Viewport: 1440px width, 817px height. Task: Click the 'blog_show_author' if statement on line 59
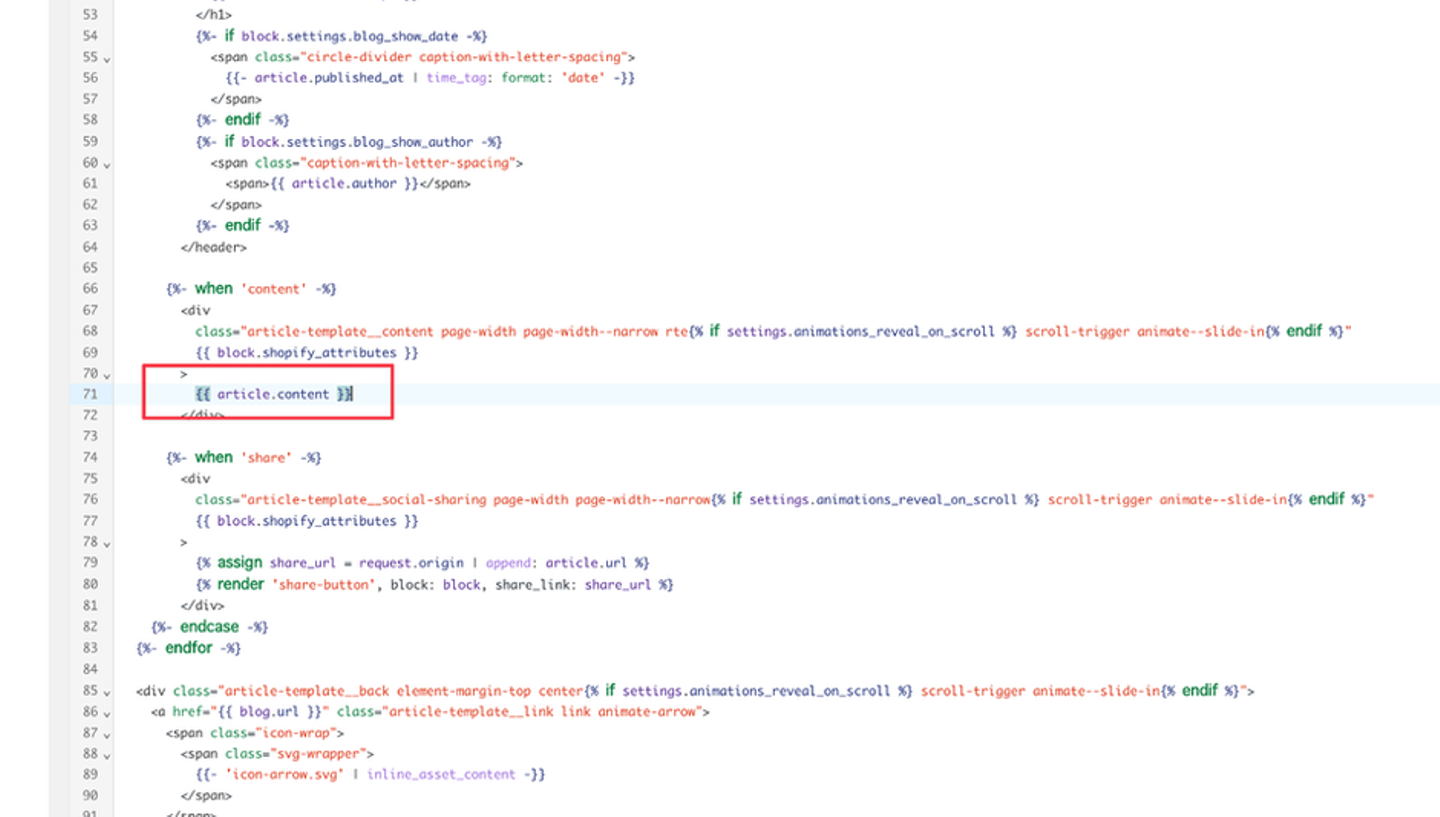pyautogui.click(x=349, y=142)
